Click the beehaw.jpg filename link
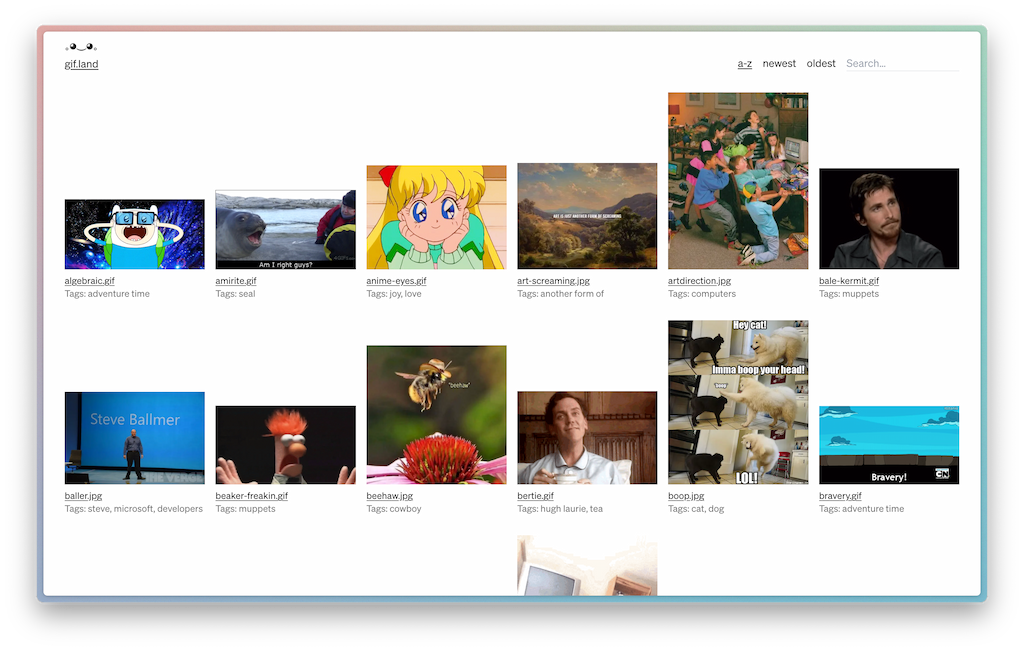 (x=390, y=496)
